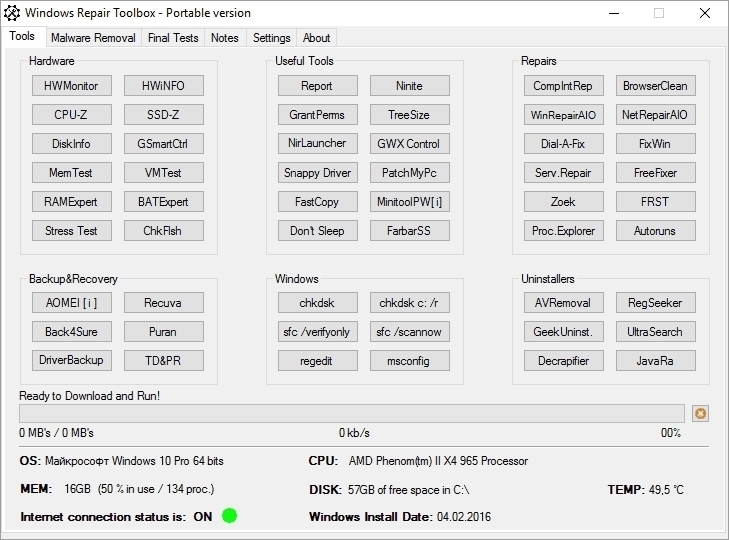Image resolution: width=729 pixels, height=540 pixels.
Task: Launch FRST
Action: tap(656, 201)
